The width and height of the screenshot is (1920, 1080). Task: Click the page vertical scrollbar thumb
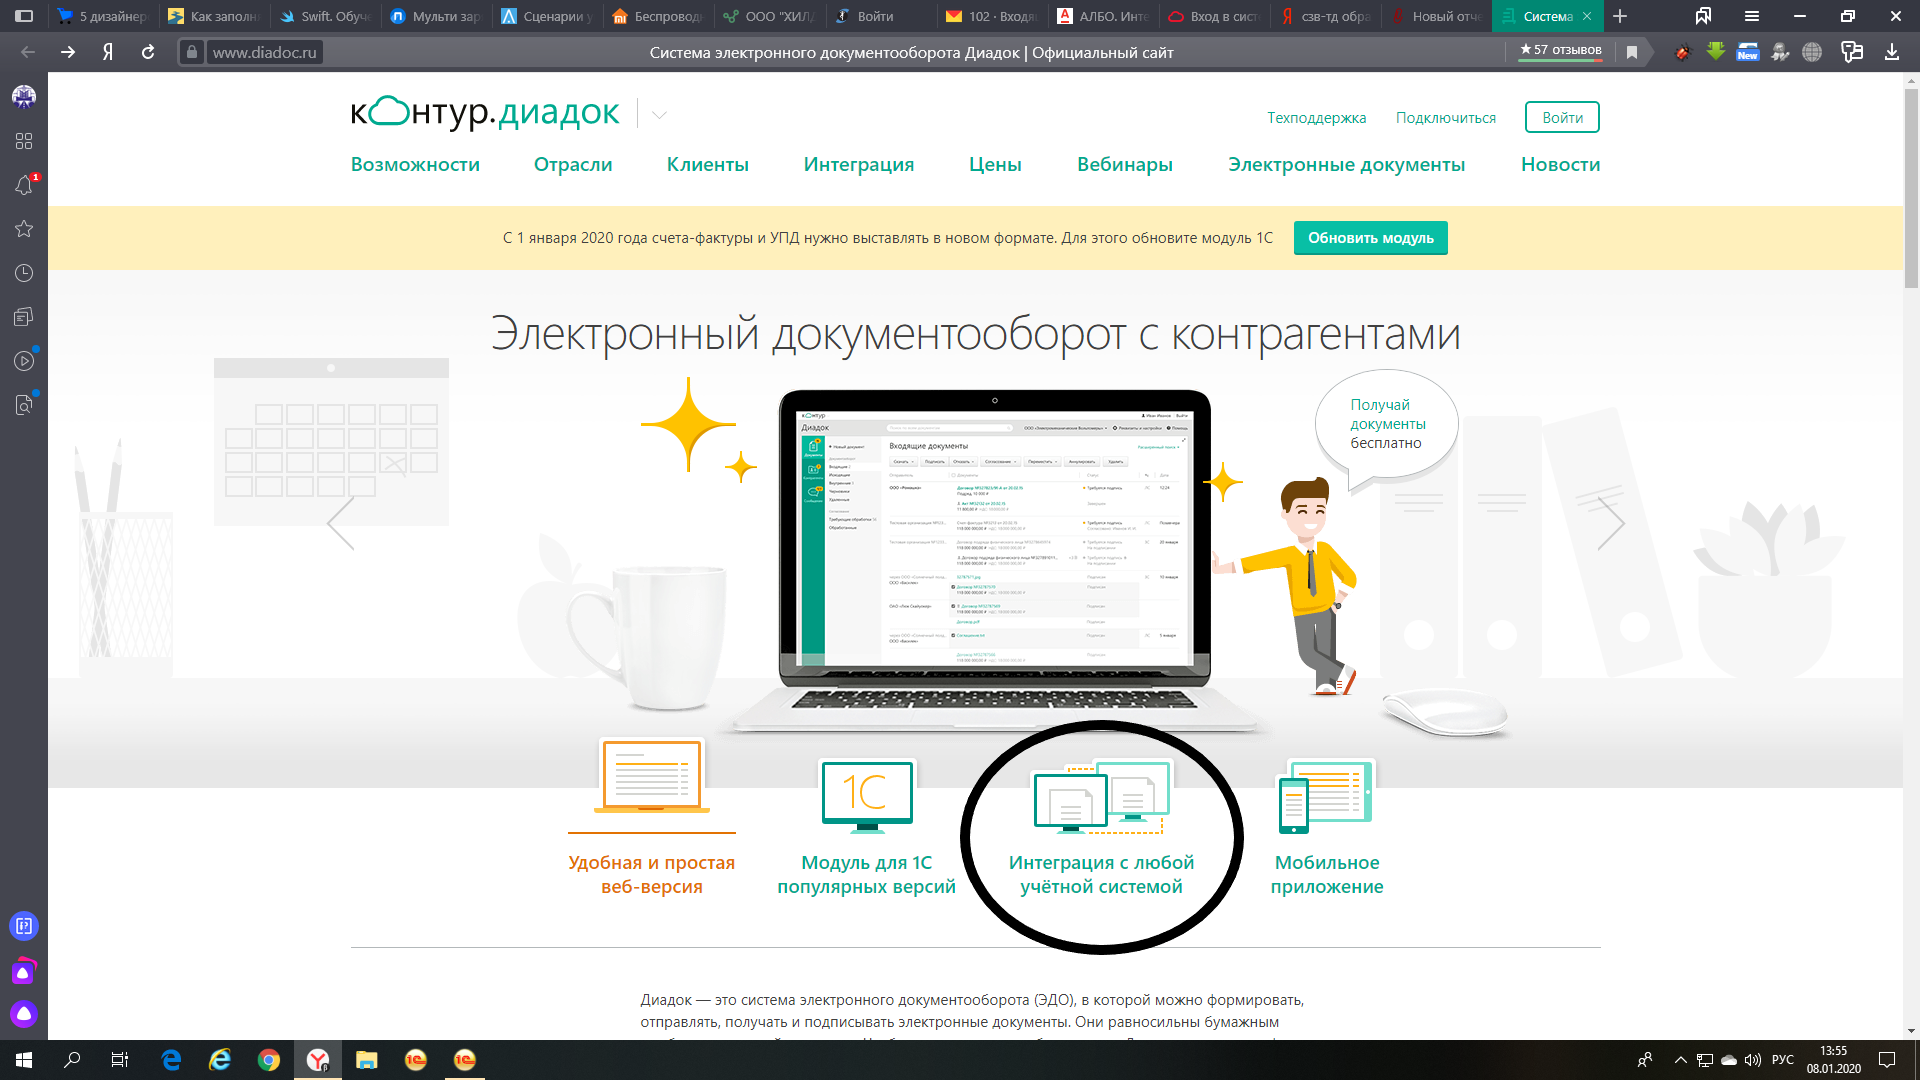coord(1911,190)
